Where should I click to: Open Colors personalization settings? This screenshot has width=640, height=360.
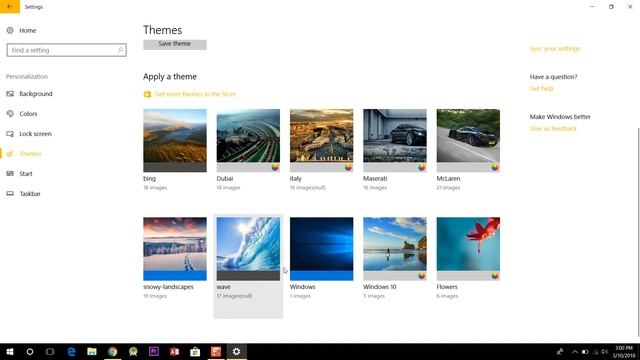28,114
